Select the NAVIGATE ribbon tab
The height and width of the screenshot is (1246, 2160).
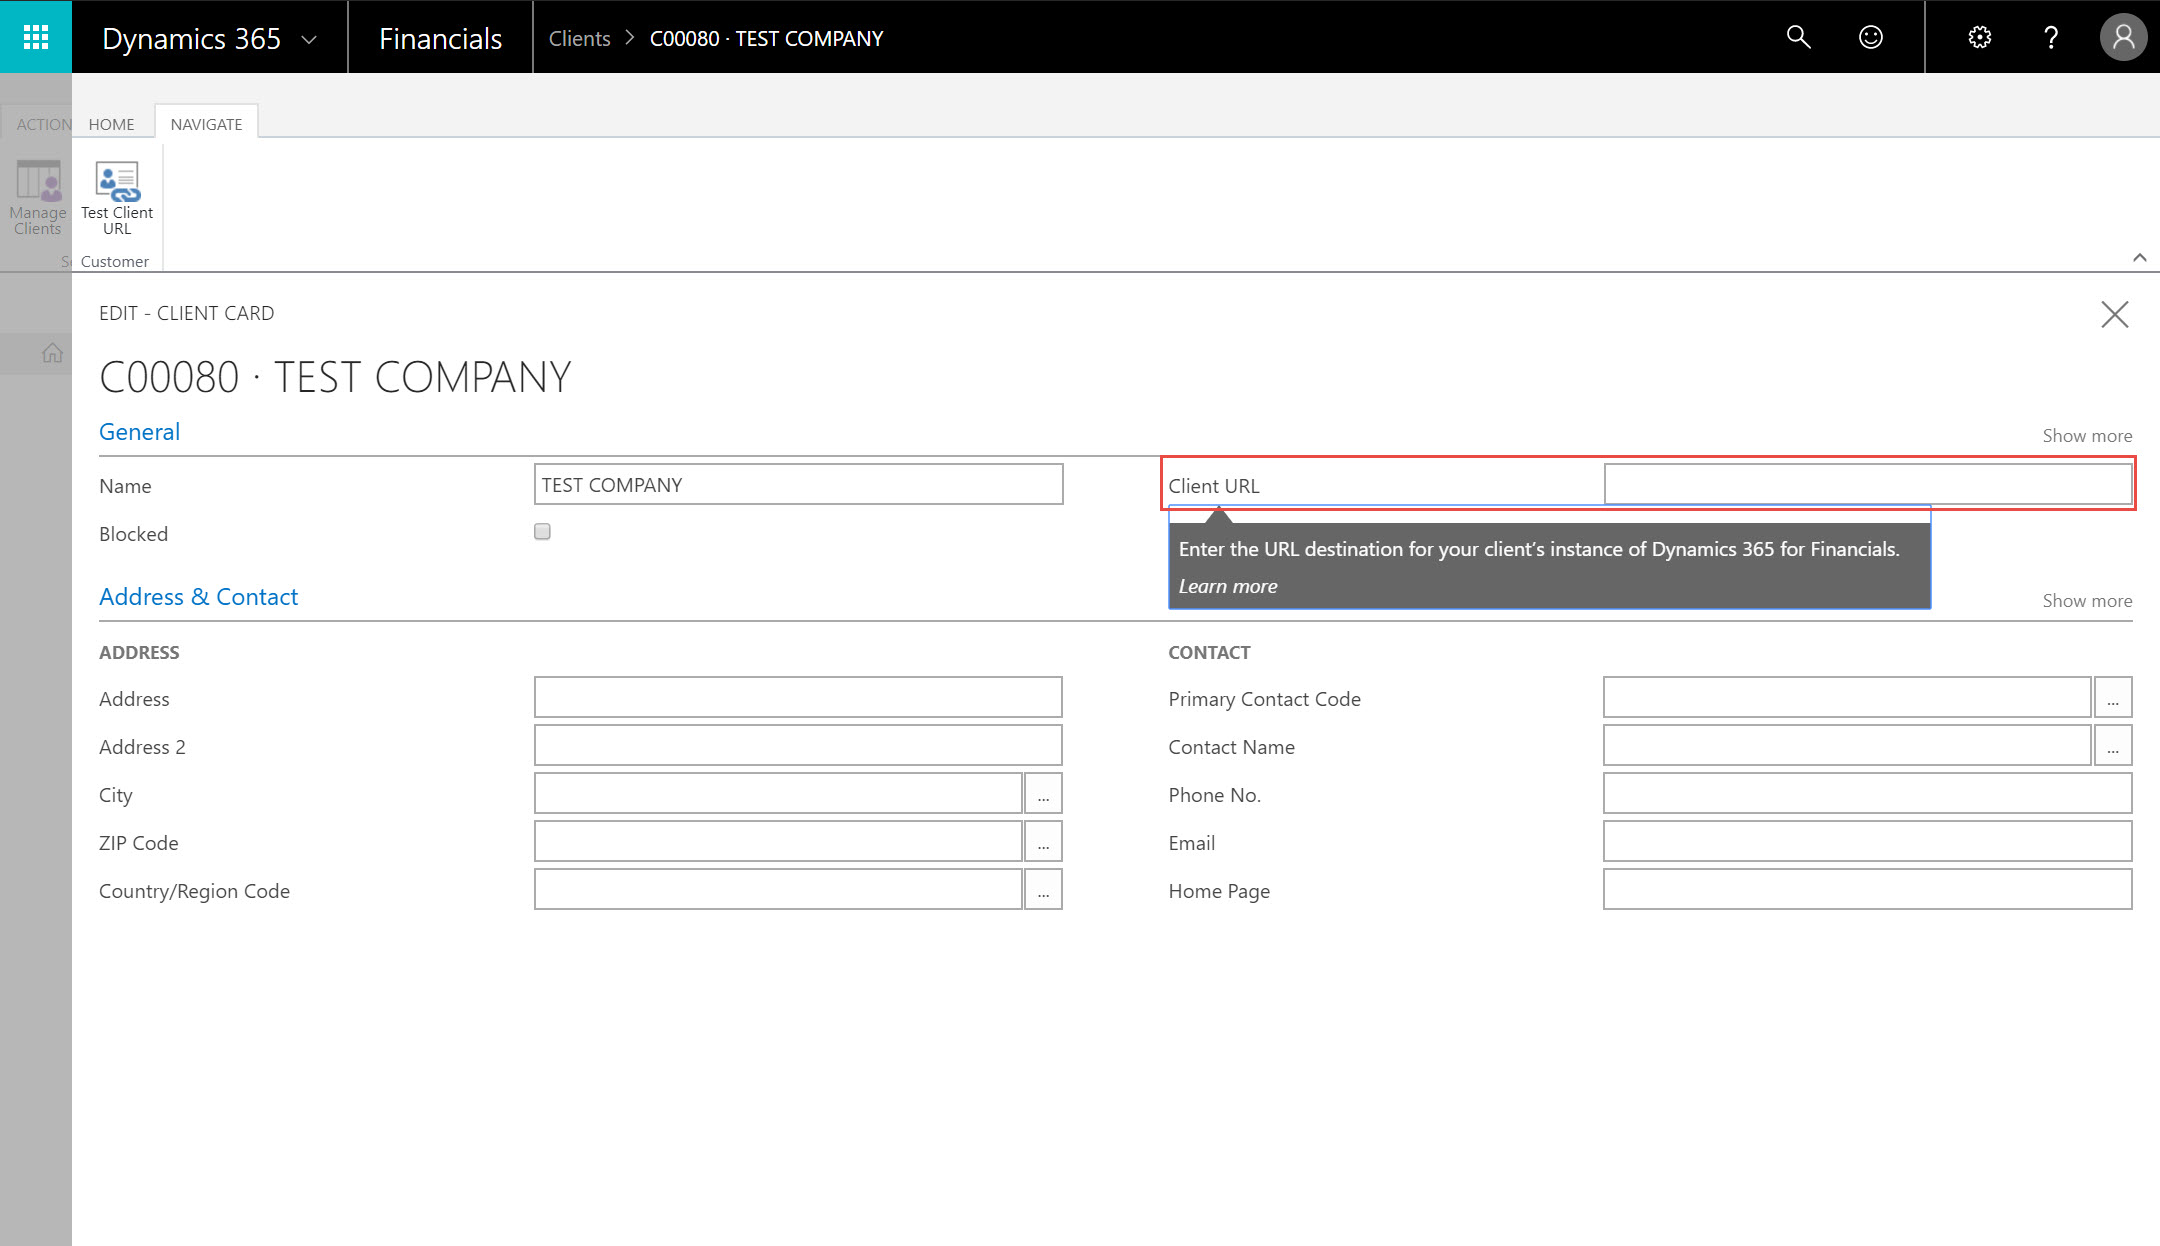(206, 124)
